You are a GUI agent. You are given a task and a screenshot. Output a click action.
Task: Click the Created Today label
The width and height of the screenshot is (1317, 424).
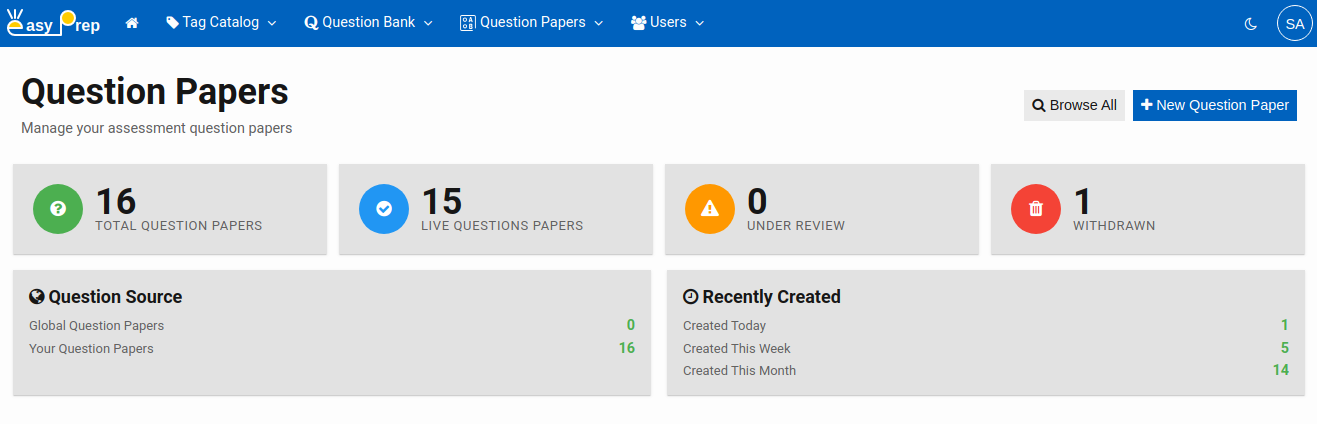(x=724, y=325)
